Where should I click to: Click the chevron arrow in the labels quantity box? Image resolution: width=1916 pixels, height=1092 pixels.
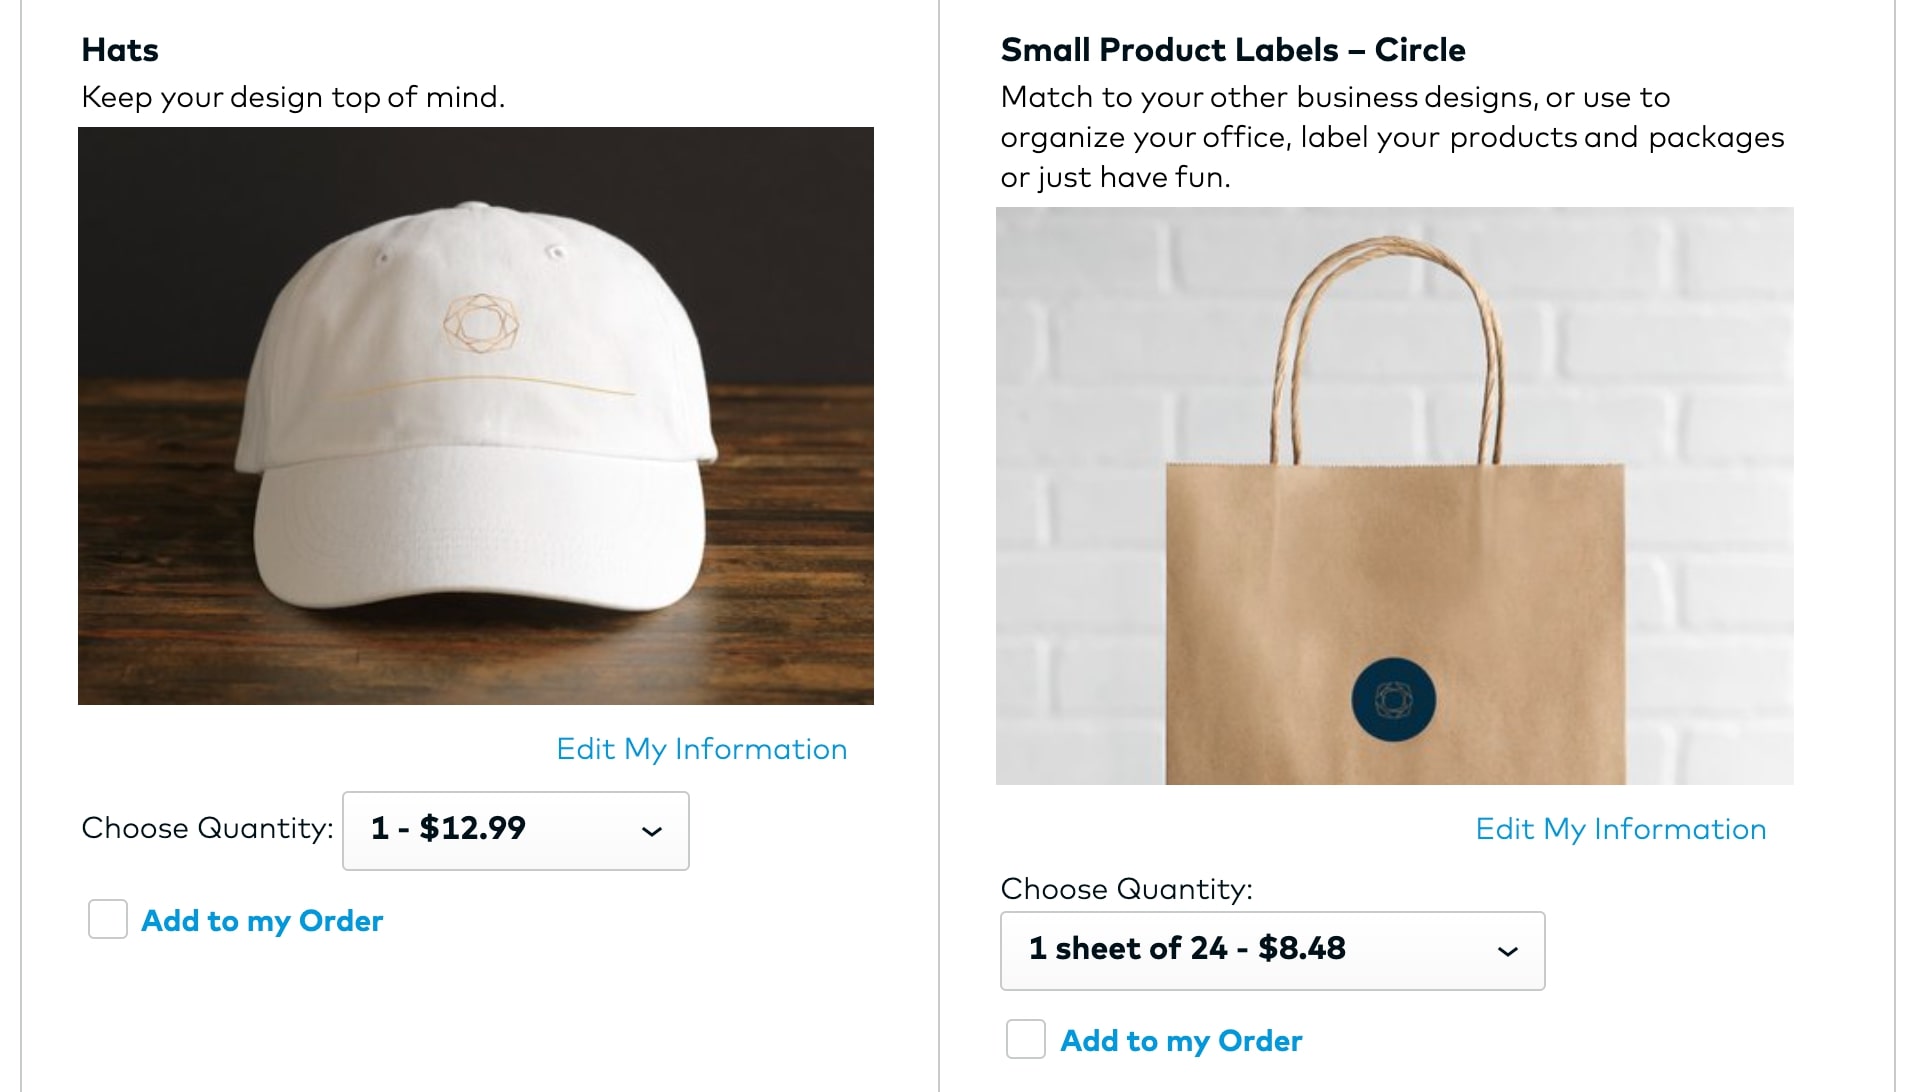[1507, 951]
